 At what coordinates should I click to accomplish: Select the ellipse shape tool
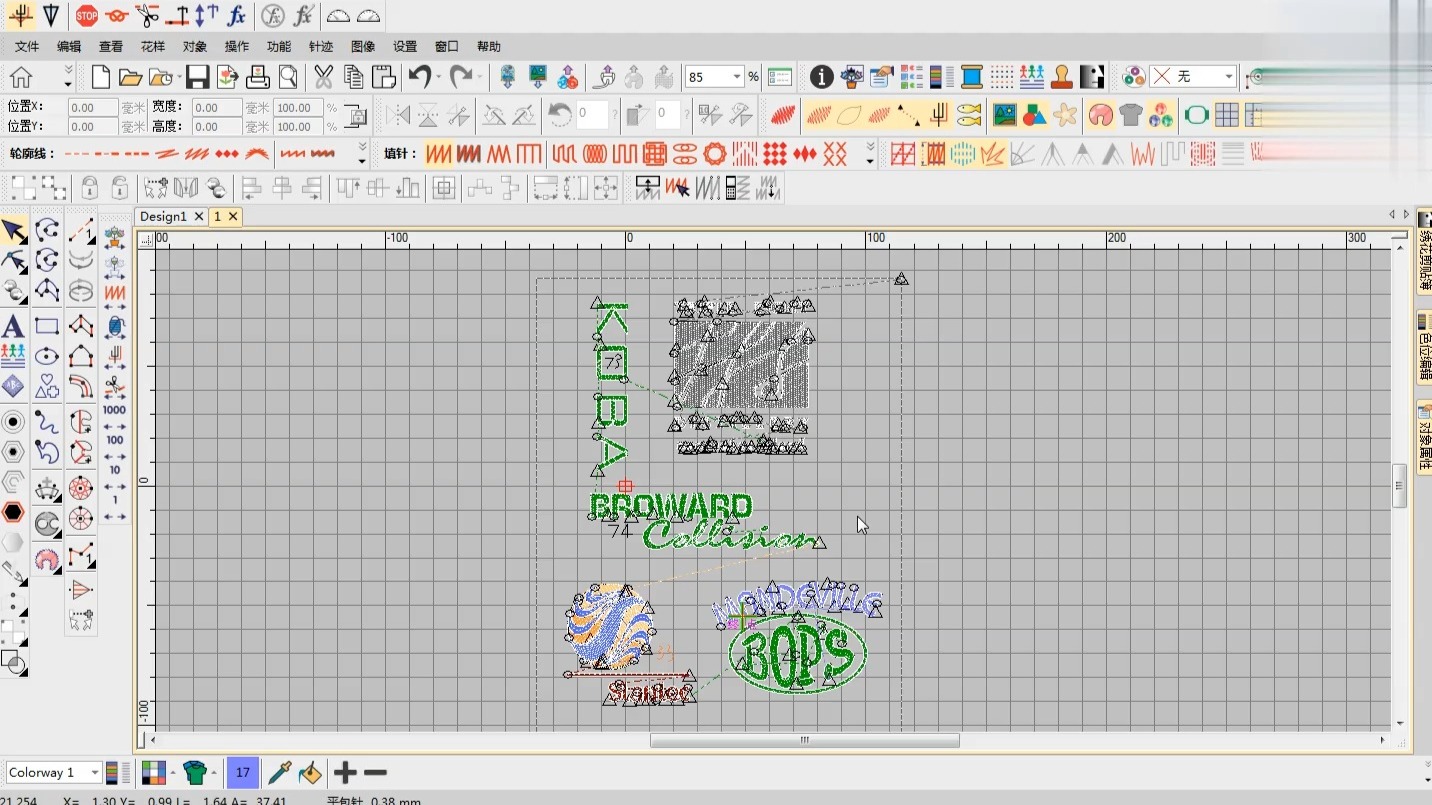47,356
